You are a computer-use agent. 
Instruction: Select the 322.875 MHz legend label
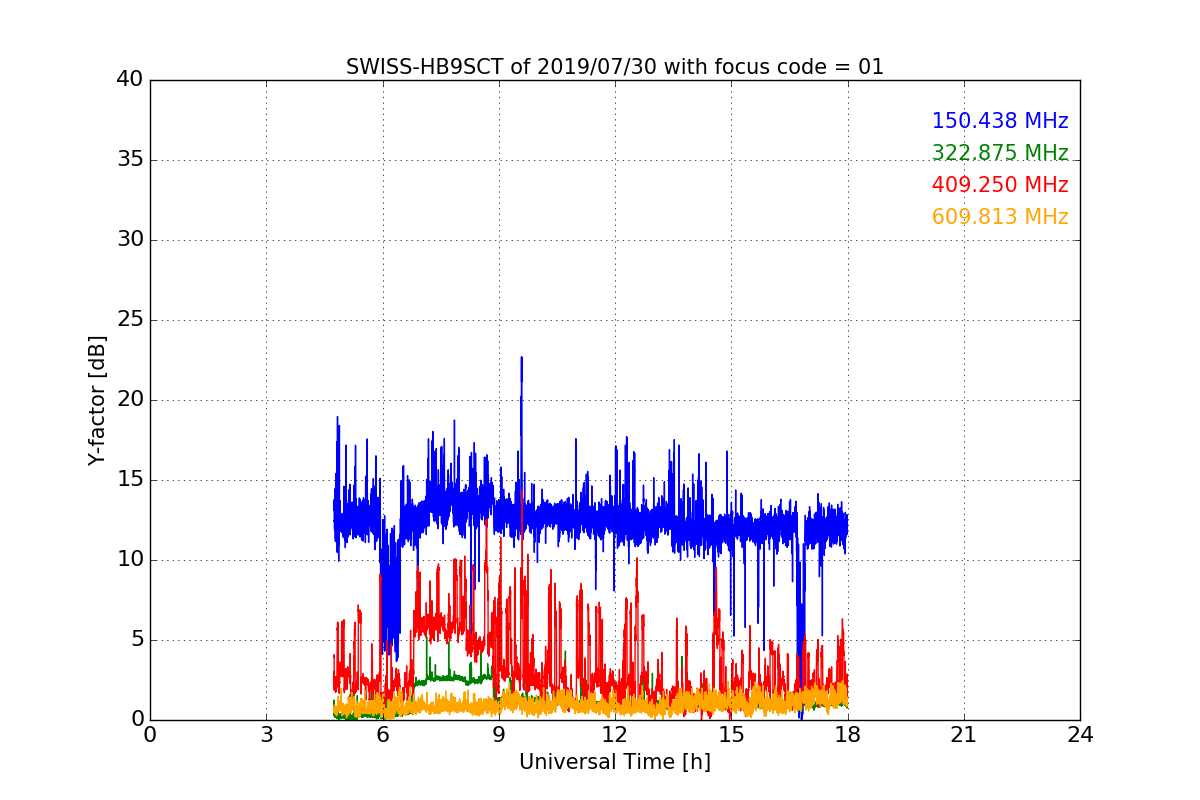click(x=1000, y=153)
